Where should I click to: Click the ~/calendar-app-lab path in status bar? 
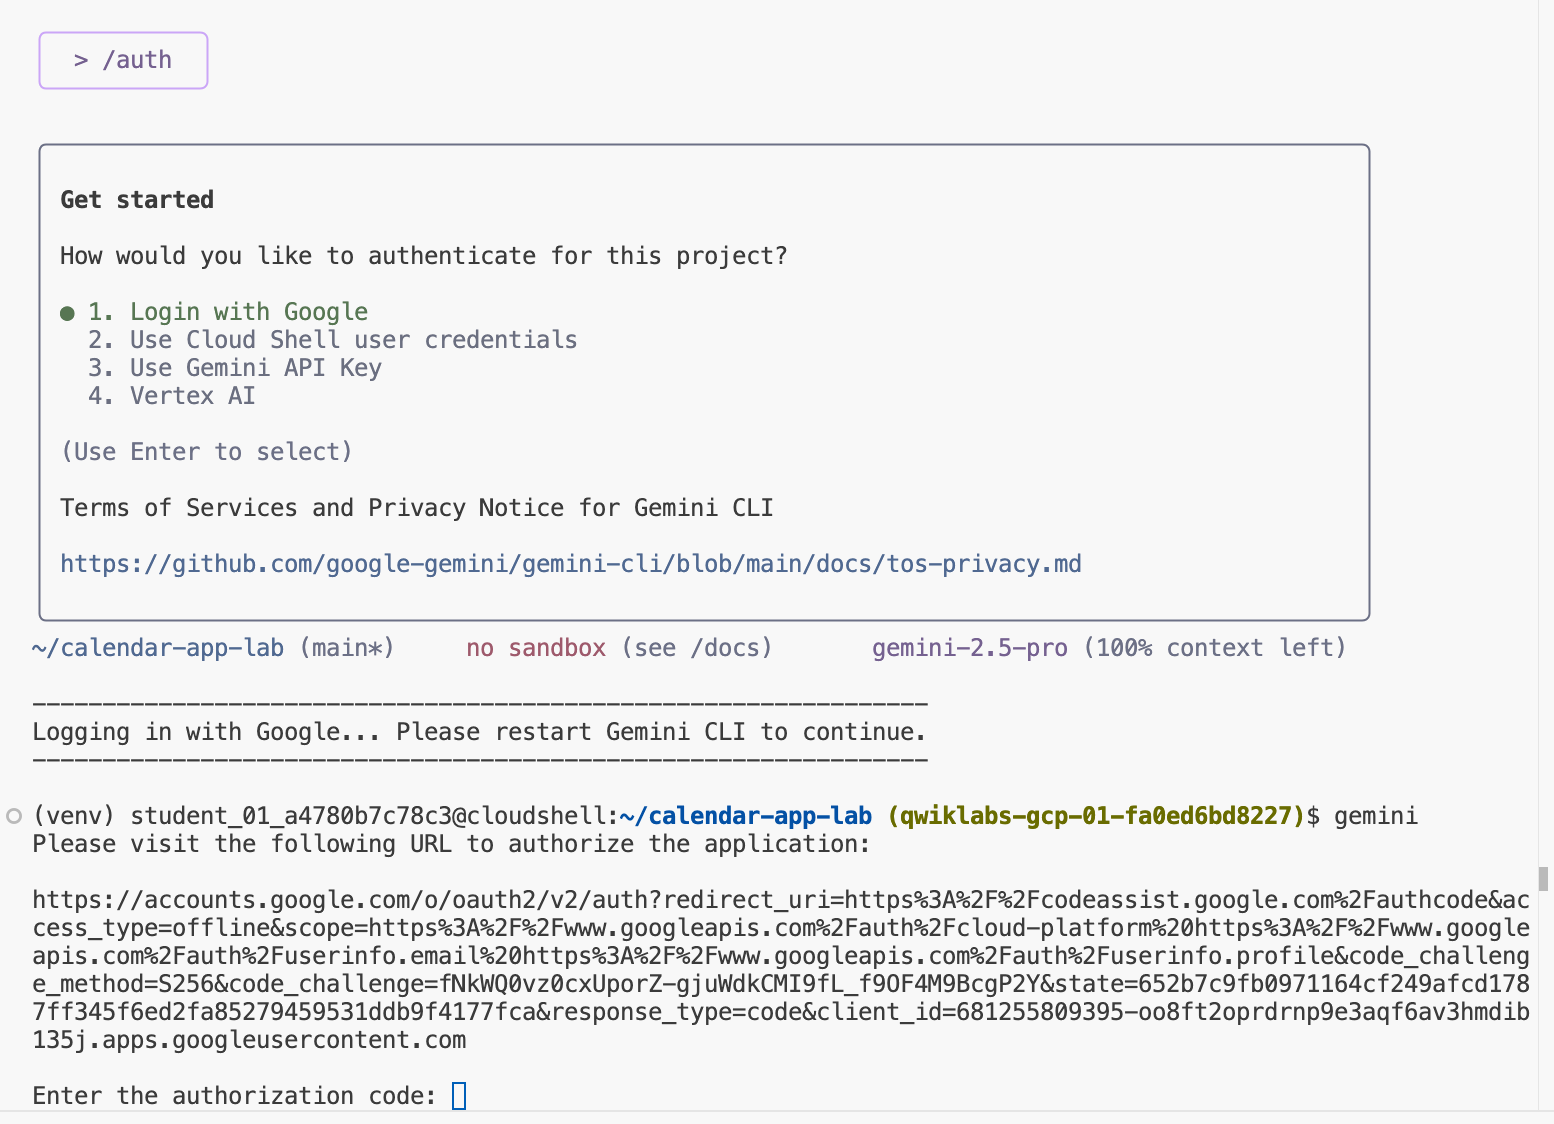point(158,648)
